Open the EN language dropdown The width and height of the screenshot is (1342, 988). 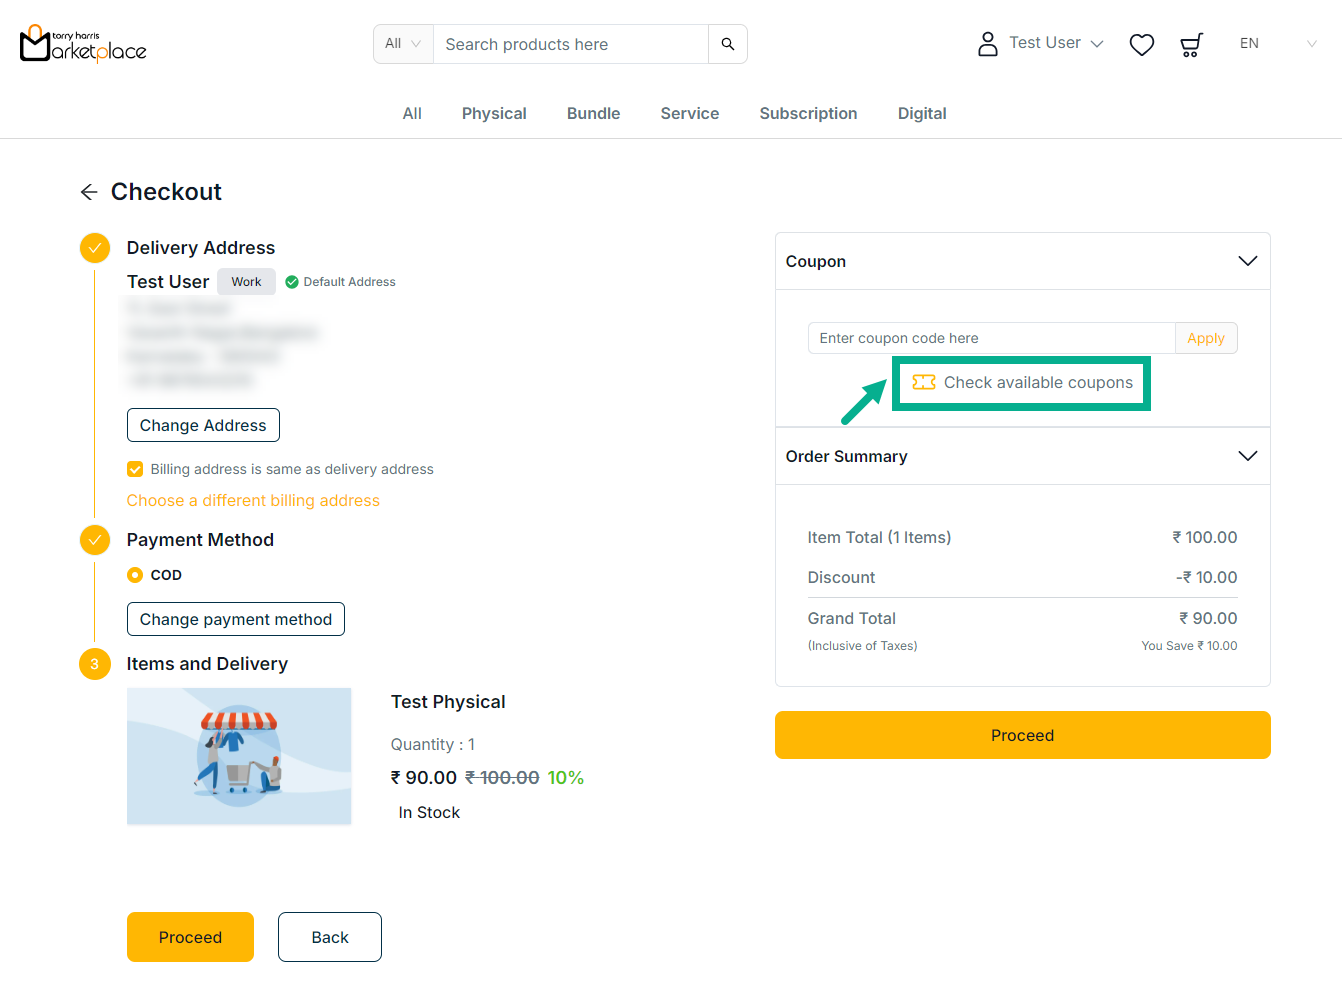pos(1277,44)
